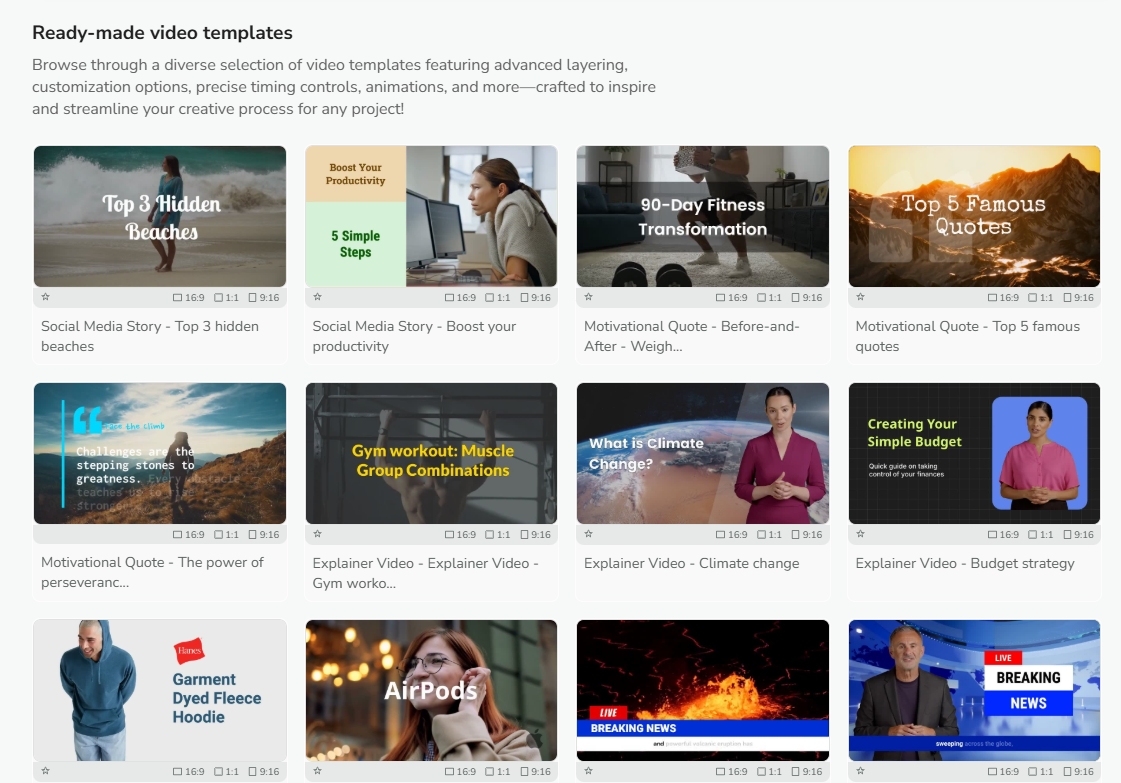The height and width of the screenshot is (783, 1121).
Task: Choose 1:1 ratio for Boost your productivity
Action: click(497, 298)
